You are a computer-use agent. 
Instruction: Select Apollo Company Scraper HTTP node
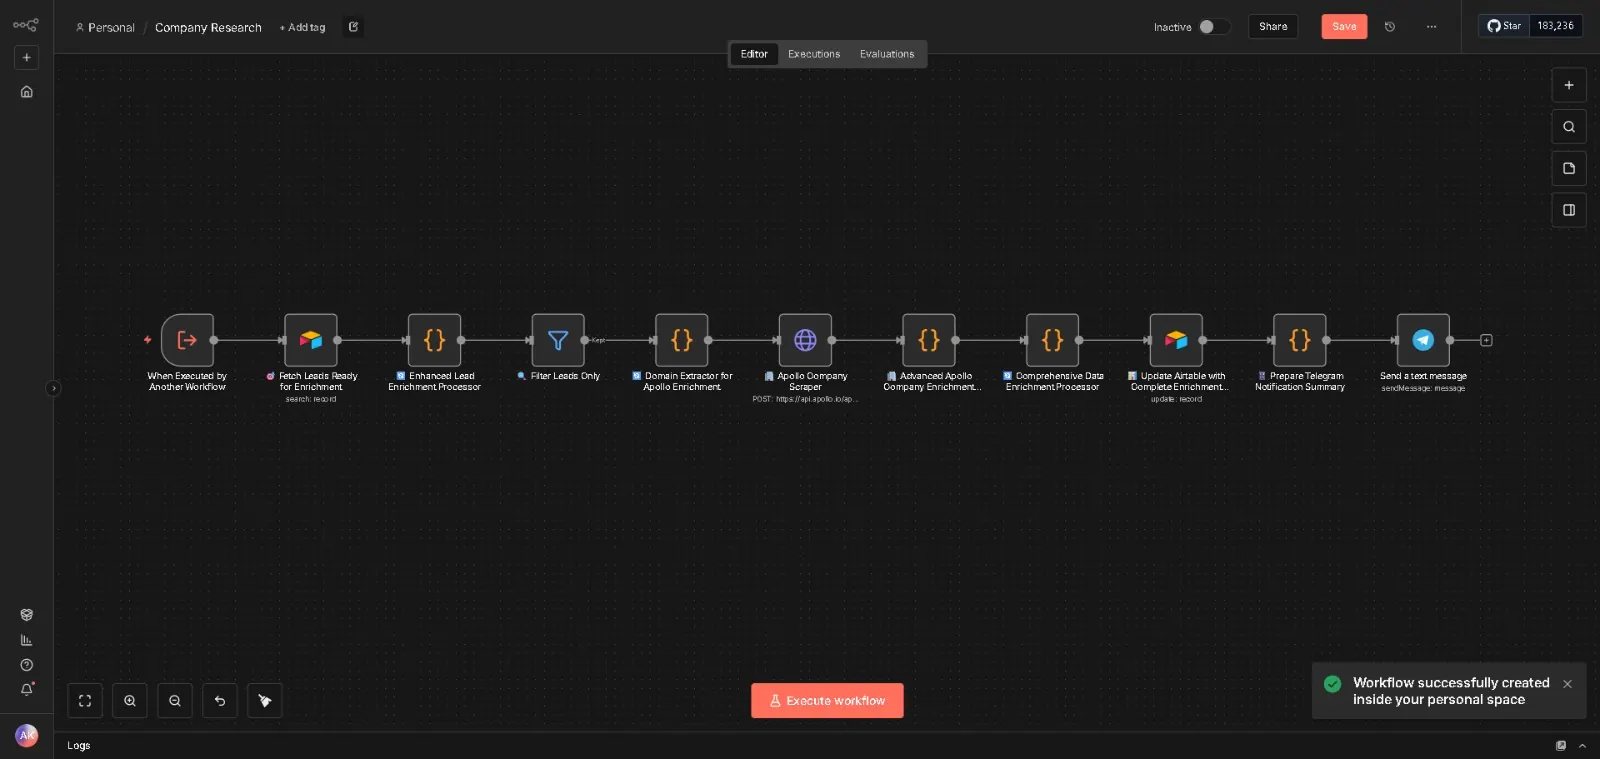point(805,340)
